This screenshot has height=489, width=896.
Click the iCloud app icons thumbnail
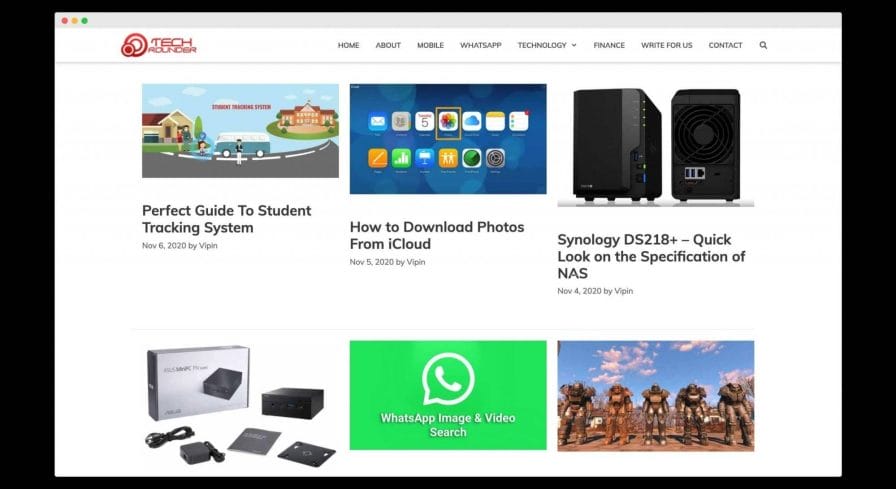click(448, 139)
